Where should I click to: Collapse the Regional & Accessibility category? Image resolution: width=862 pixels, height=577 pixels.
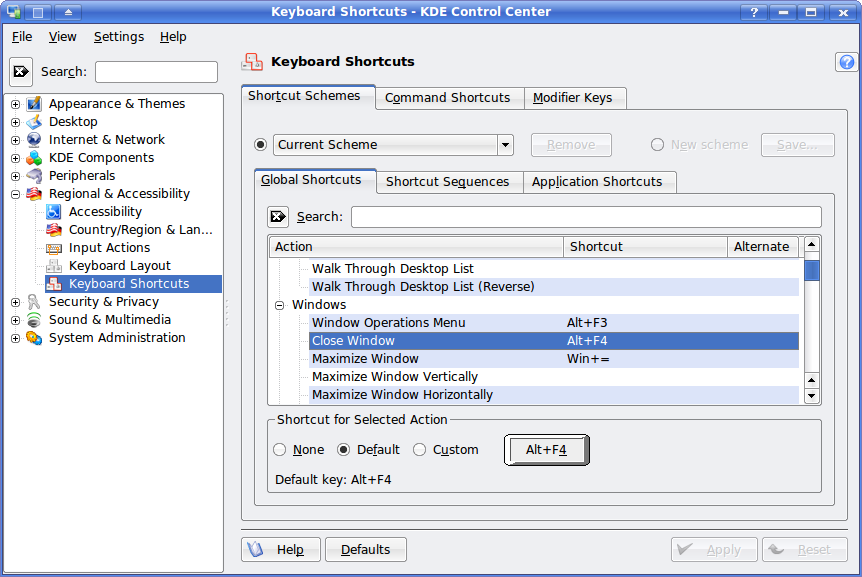point(15,194)
